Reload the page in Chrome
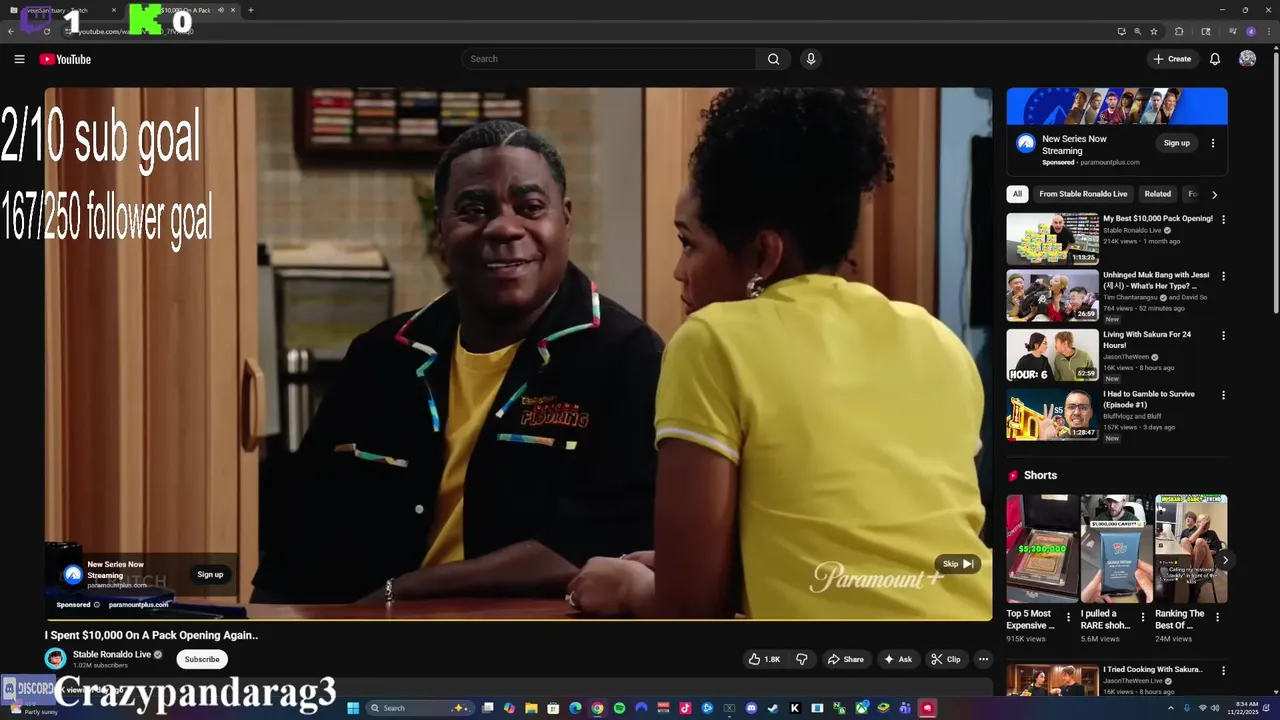The image size is (1280, 720). [x=46, y=31]
